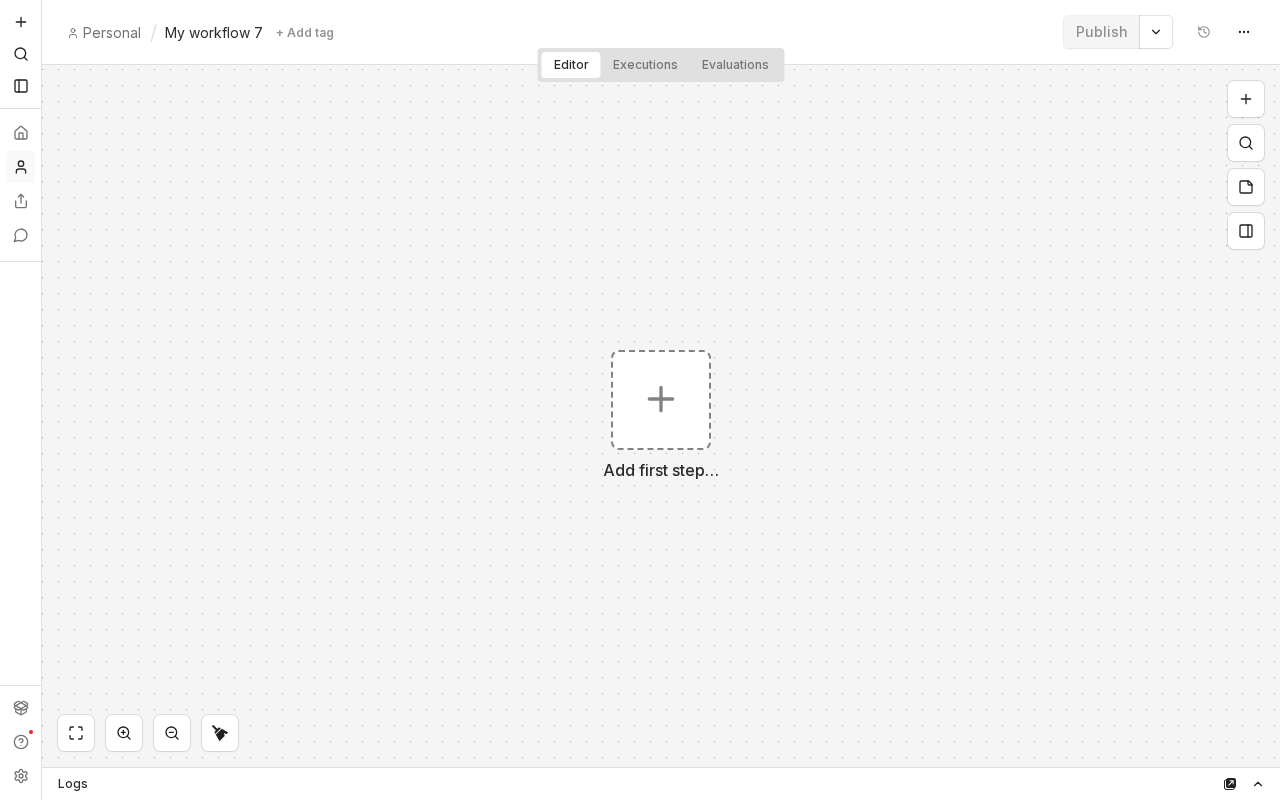Switch to the Evaluations tab
1280x800 pixels.
click(x=735, y=65)
